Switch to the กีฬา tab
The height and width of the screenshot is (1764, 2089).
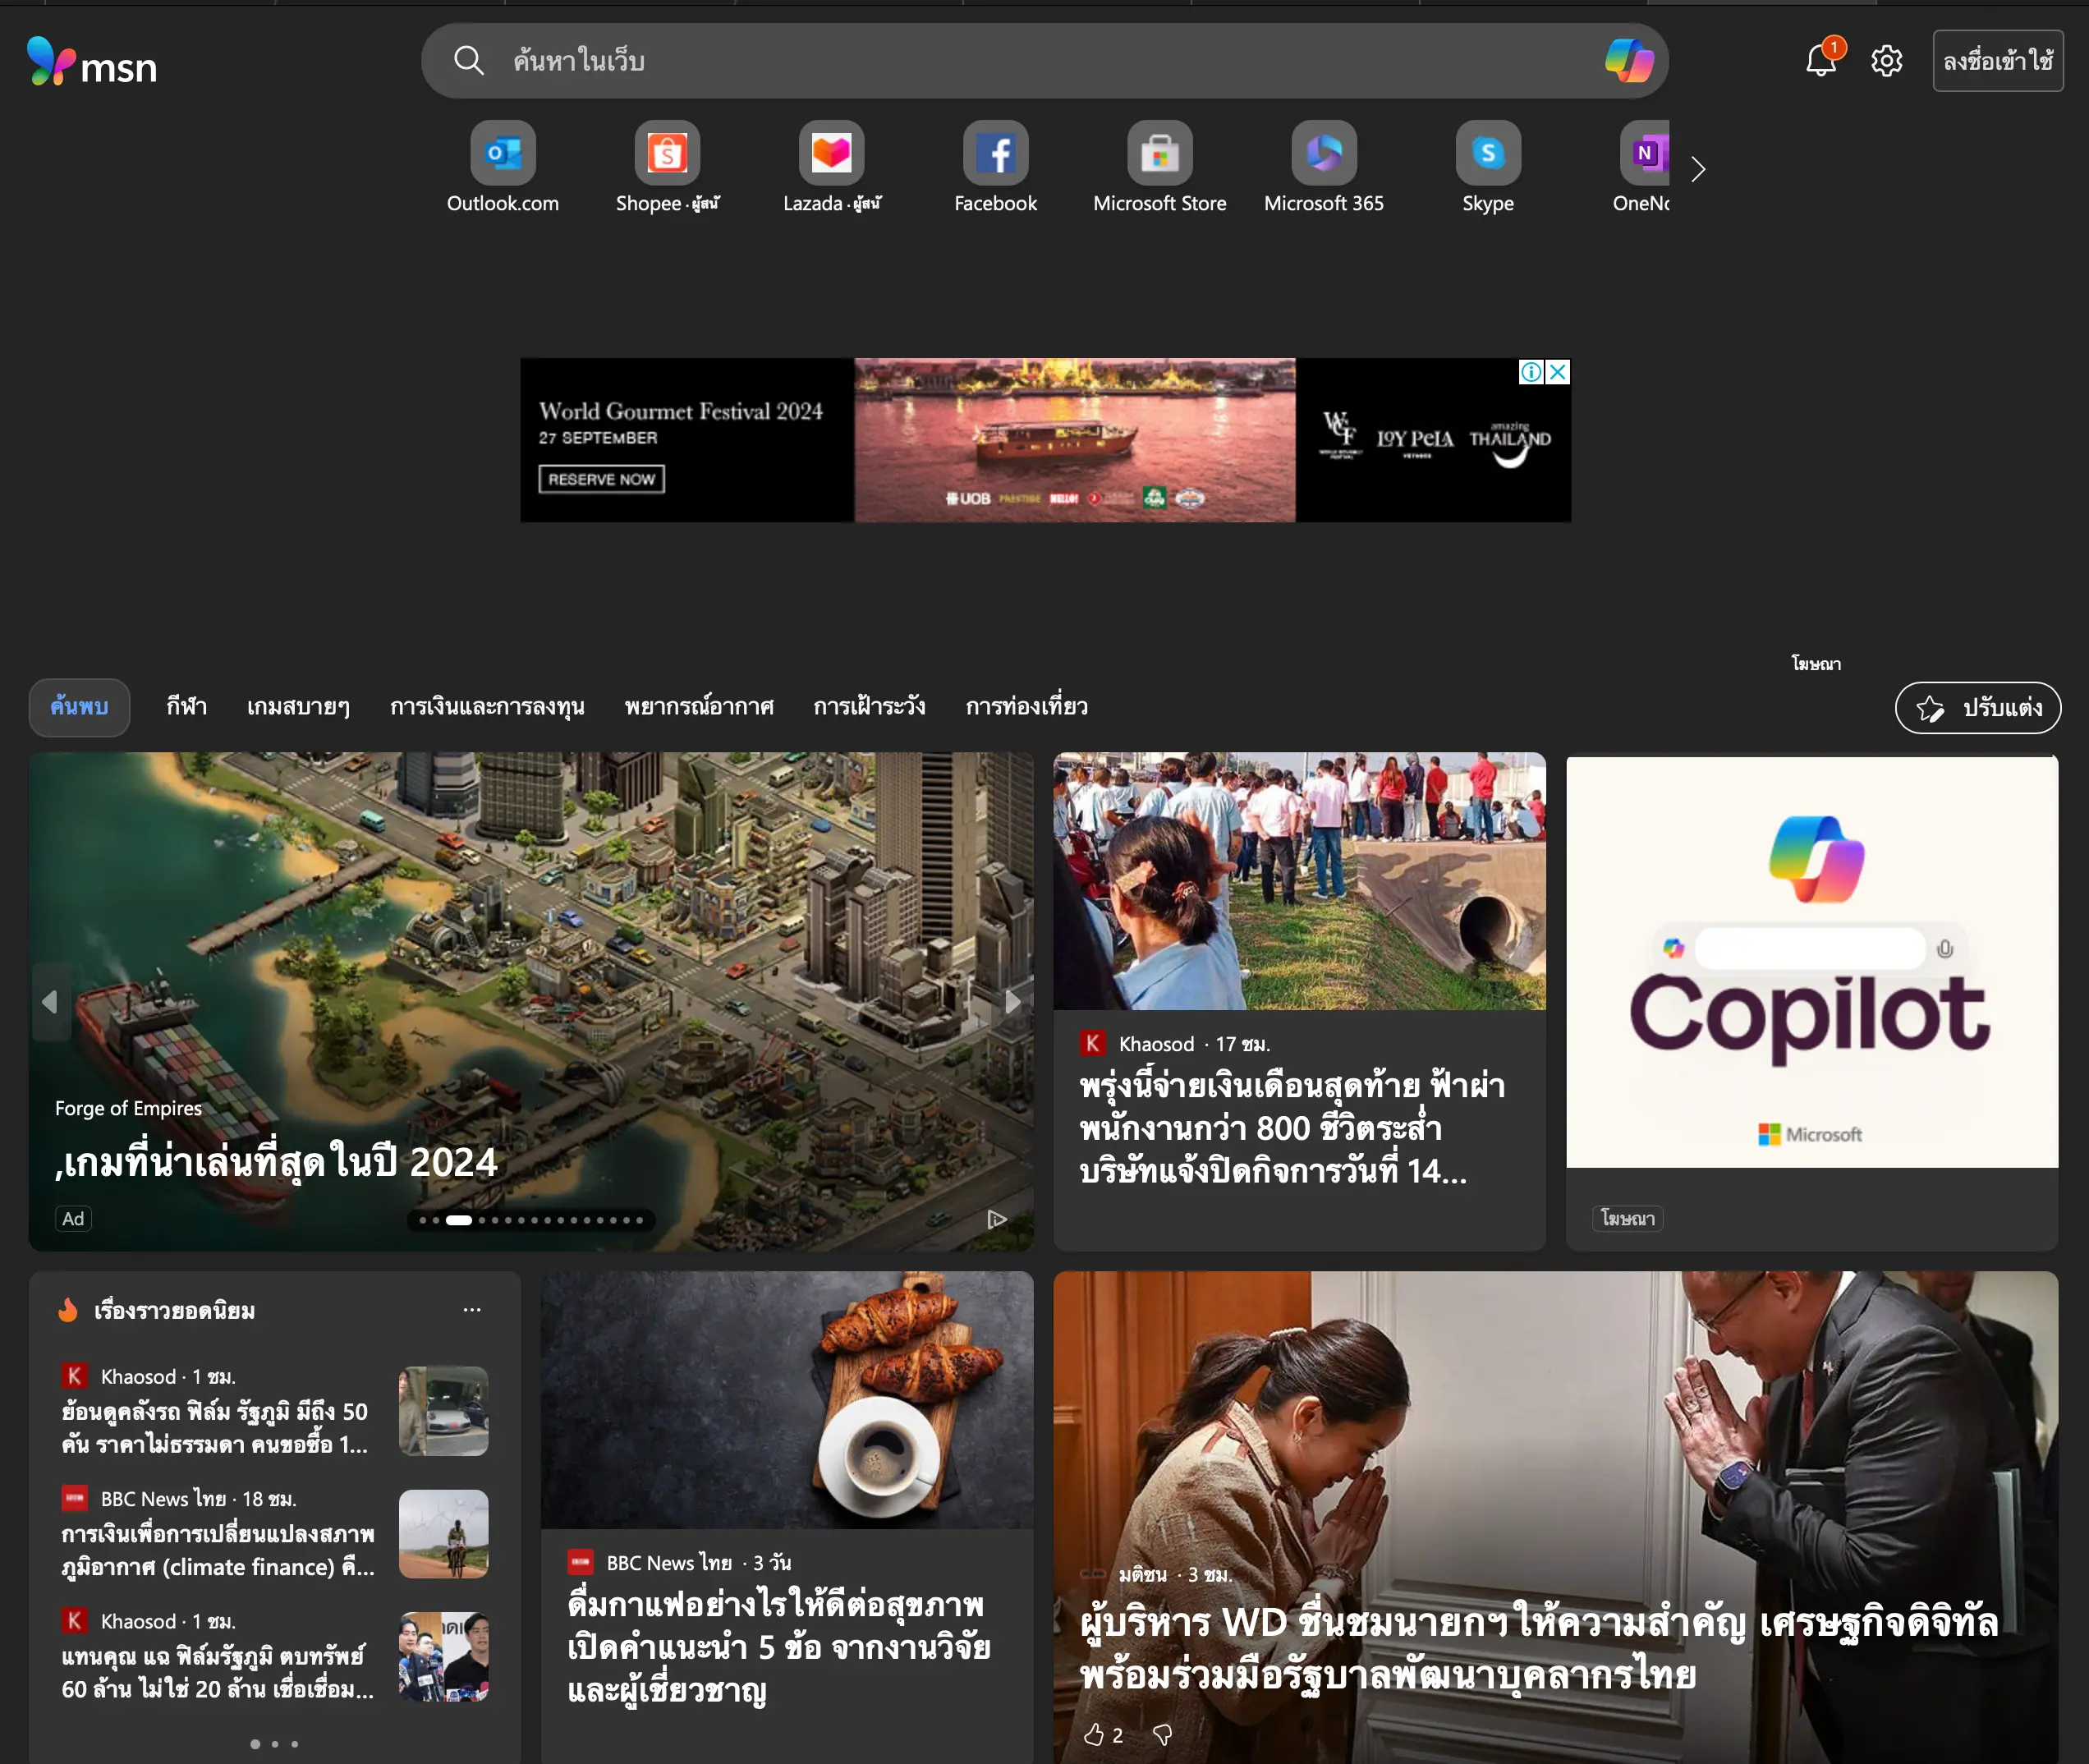(187, 707)
